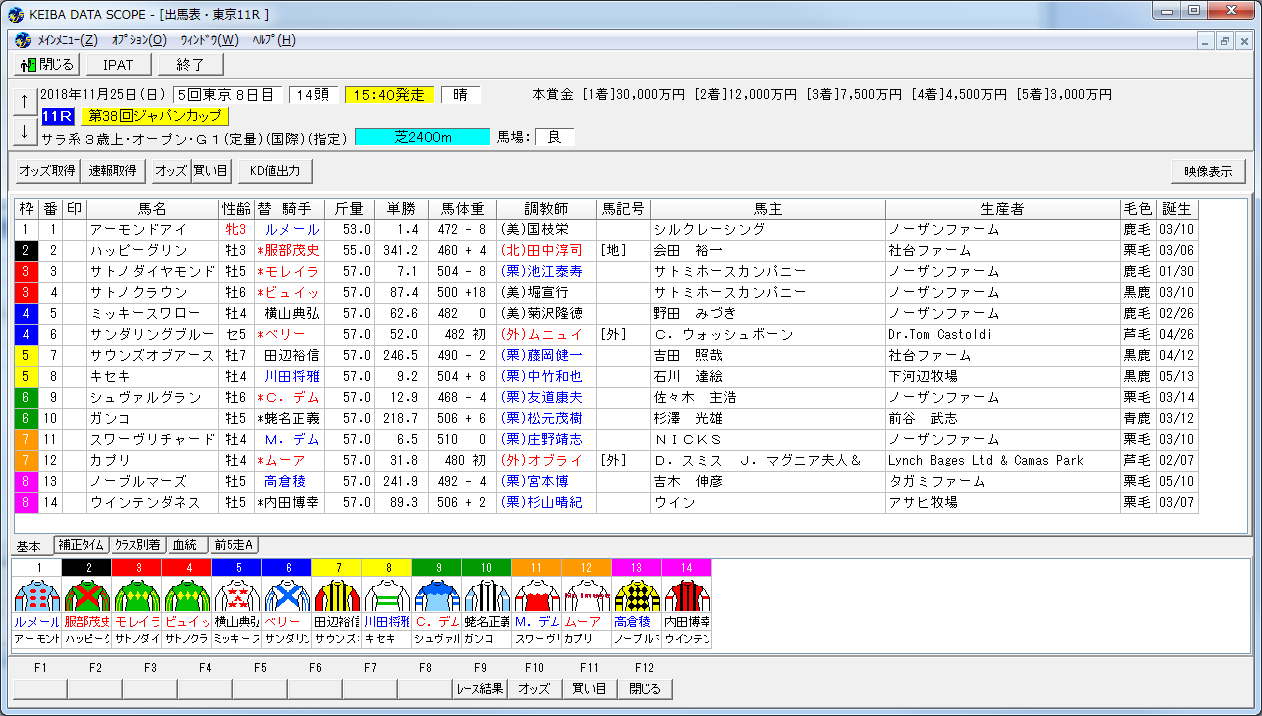Click jockey silk icon for horse 1
1262x716 pixels.
pyautogui.click(x=37, y=596)
